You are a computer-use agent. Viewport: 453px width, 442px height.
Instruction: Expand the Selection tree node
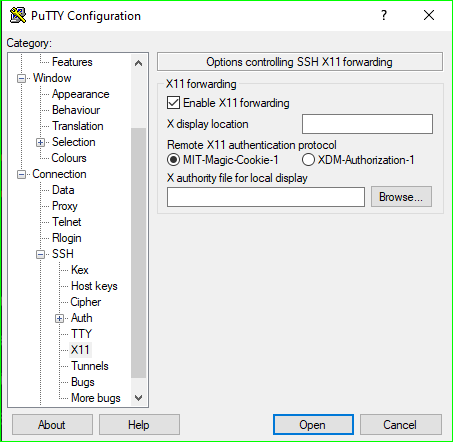click(x=40, y=142)
